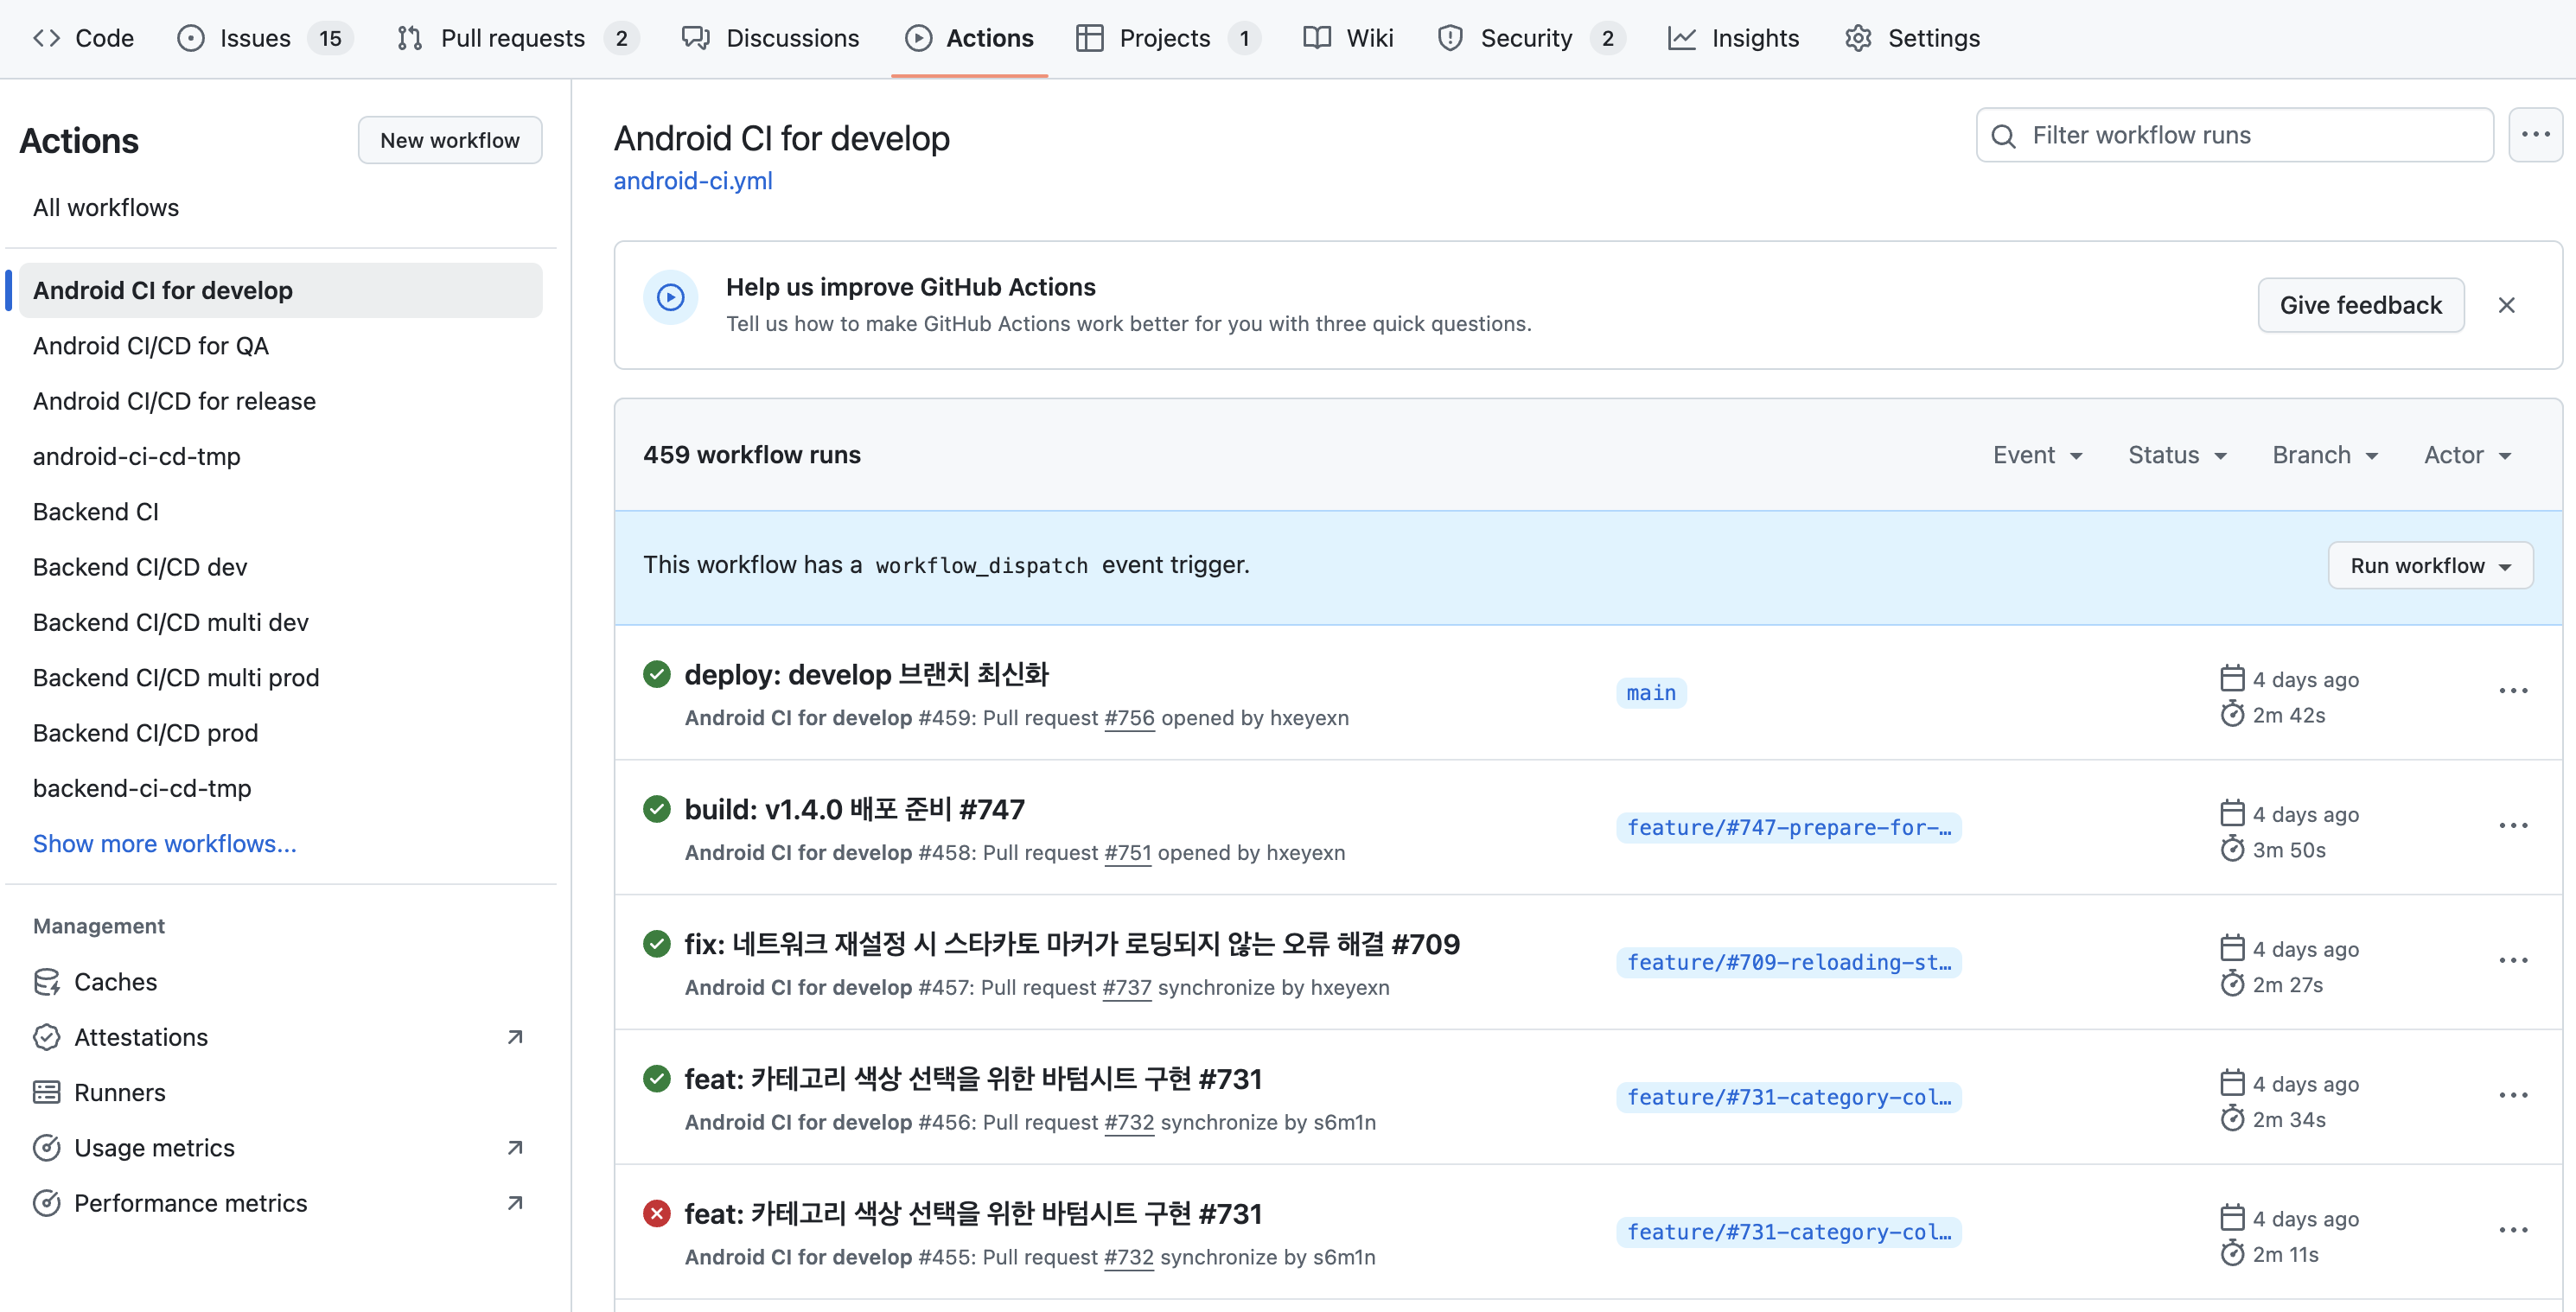Click the Caches database icon
The width and height of the screenshot is (2576, 1312).
[46, 982]
